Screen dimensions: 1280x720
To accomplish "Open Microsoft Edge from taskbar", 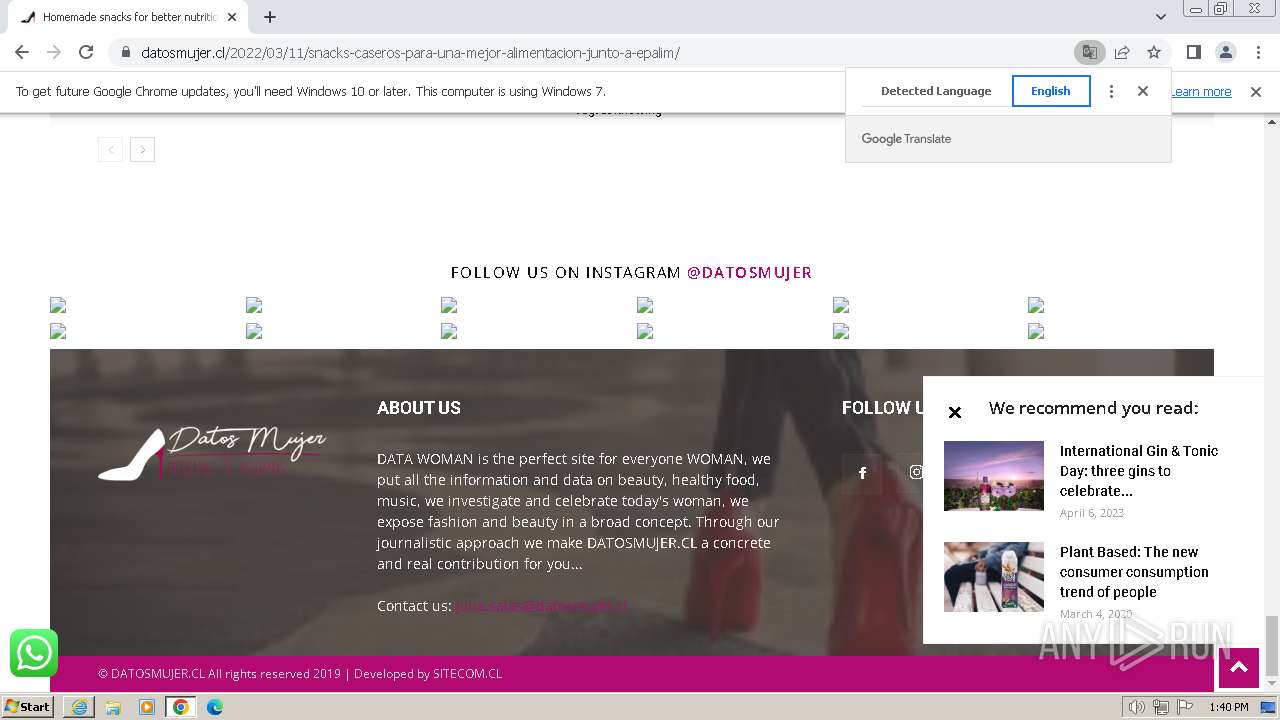I will (x=215, y=707).
